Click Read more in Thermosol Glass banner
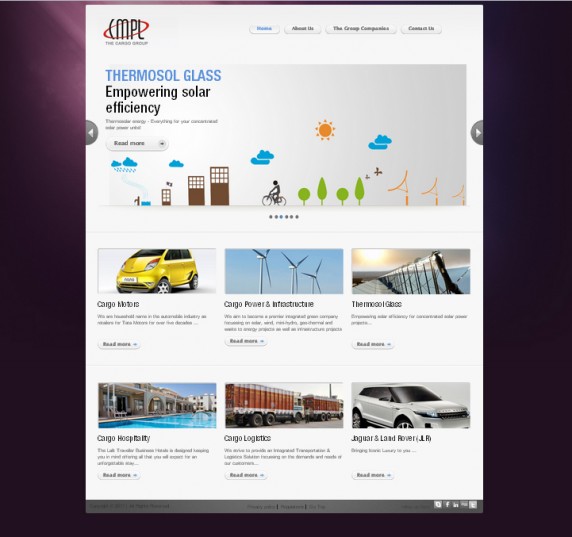This screenshot has width=572, height=537. [137, 143]
